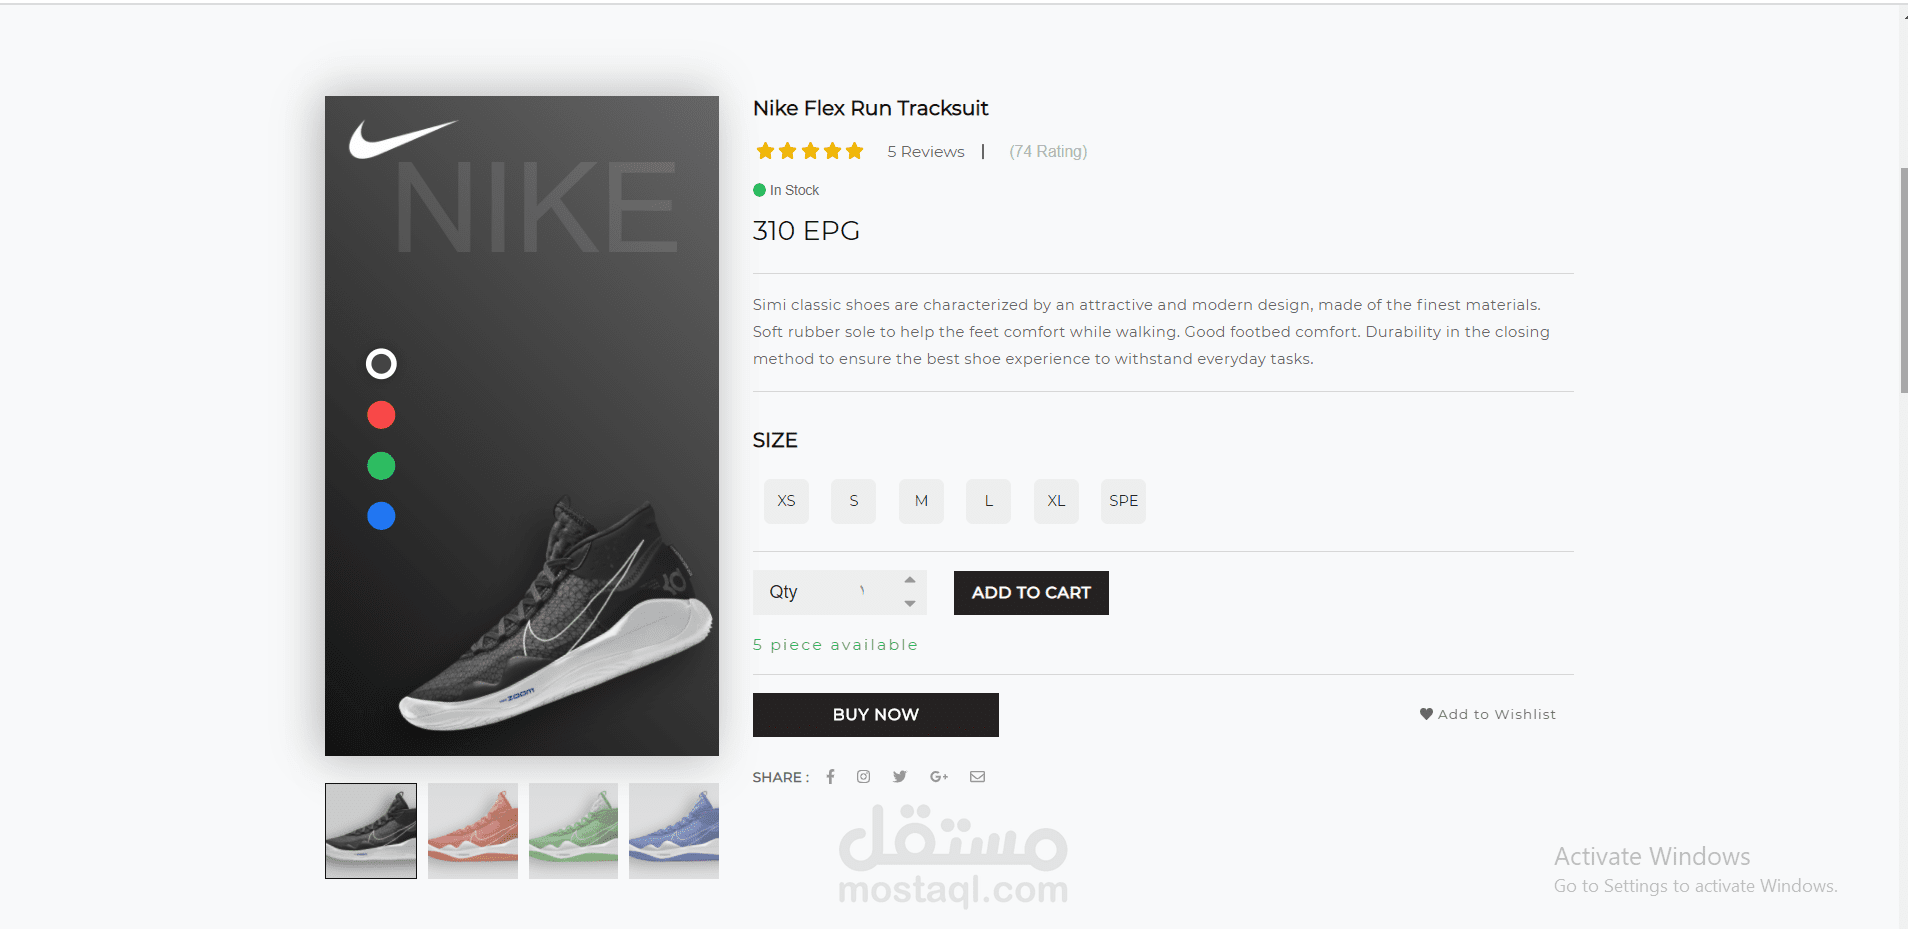This screenshot has width=1908, height=929.
Task: Decrease quantity with the down arrow
Action: click(x=910, y=604)
